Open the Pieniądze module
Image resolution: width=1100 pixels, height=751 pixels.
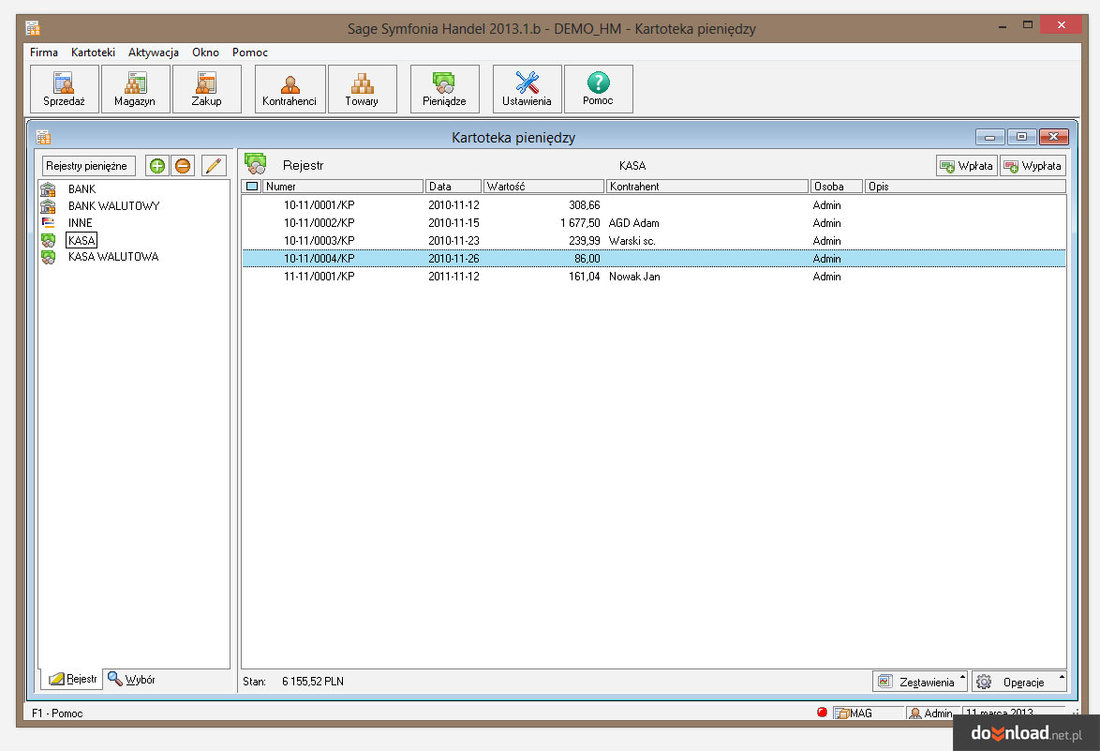445,89
